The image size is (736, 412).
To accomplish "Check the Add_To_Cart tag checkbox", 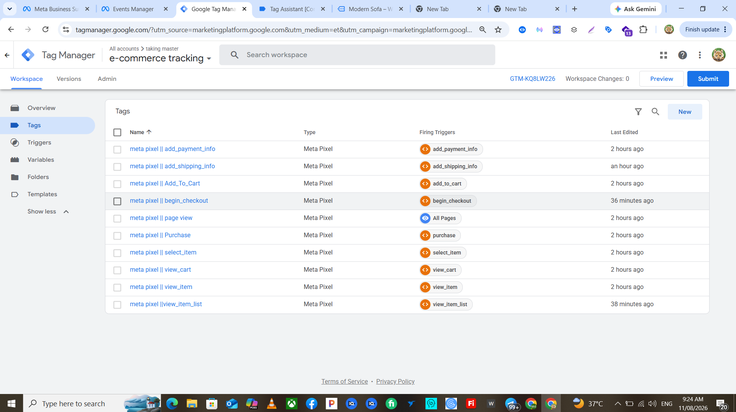I will [117, 184].
